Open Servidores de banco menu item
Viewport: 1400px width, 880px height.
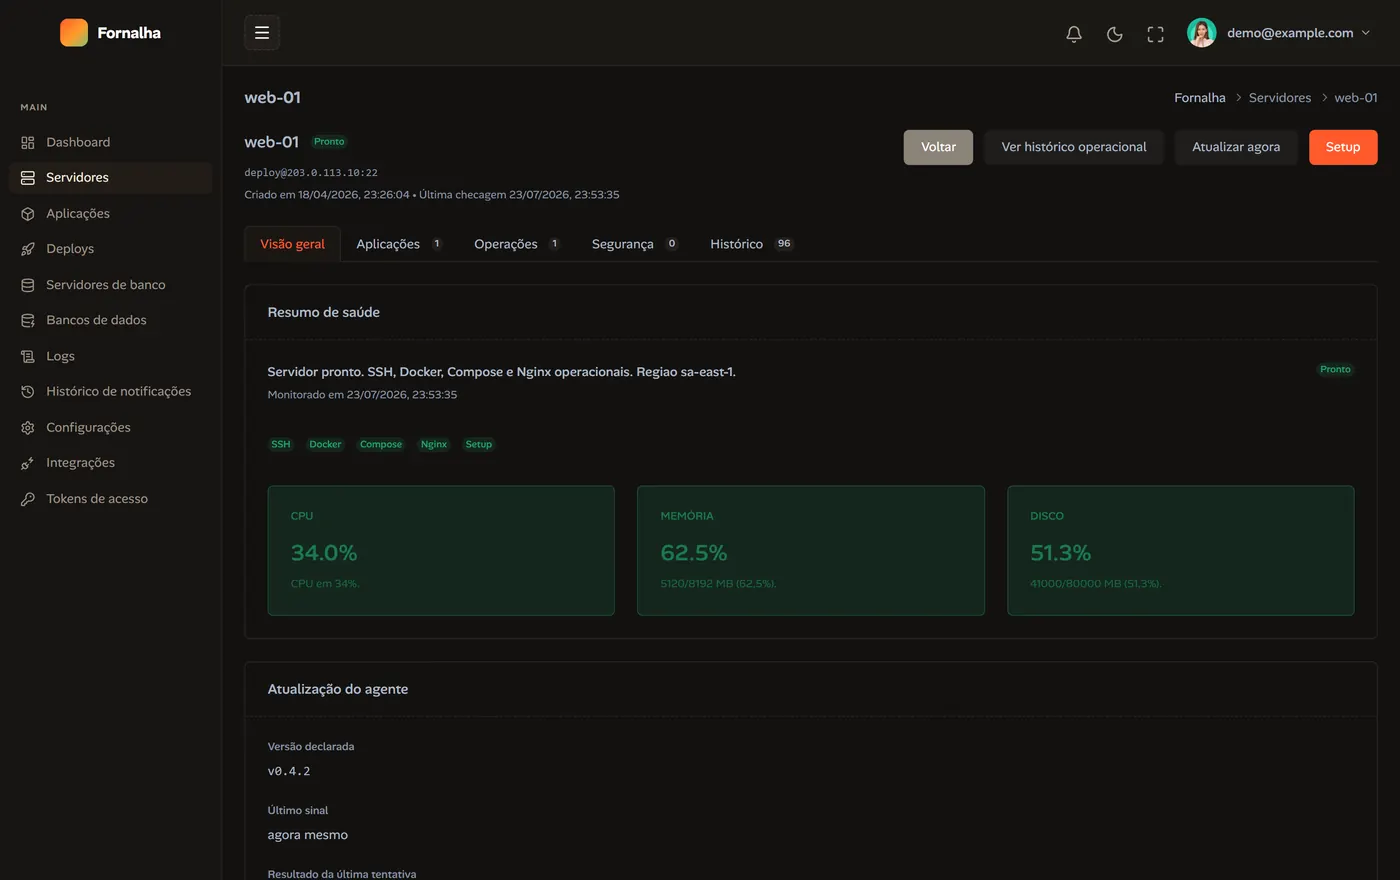pos(110,285)
